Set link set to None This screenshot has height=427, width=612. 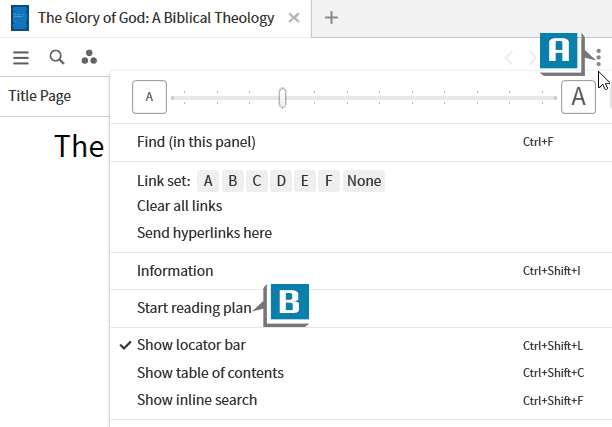click(364, 181)
